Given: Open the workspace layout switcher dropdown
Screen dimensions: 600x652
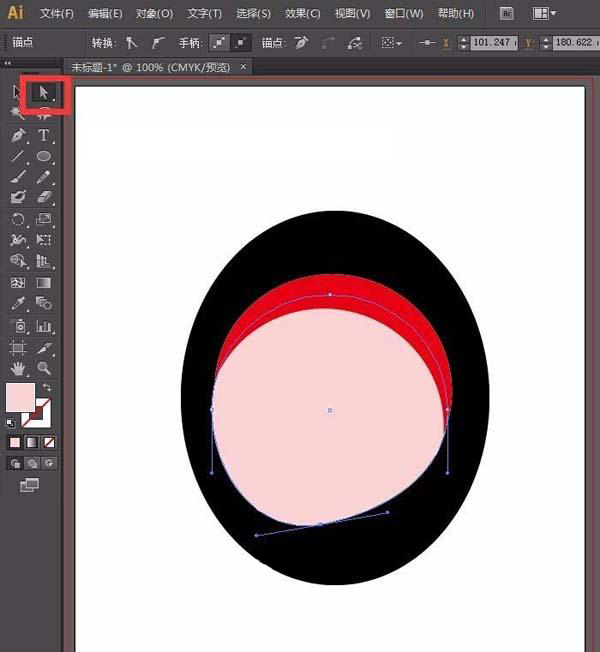Looking at the screenshot, I should (545, 14).
